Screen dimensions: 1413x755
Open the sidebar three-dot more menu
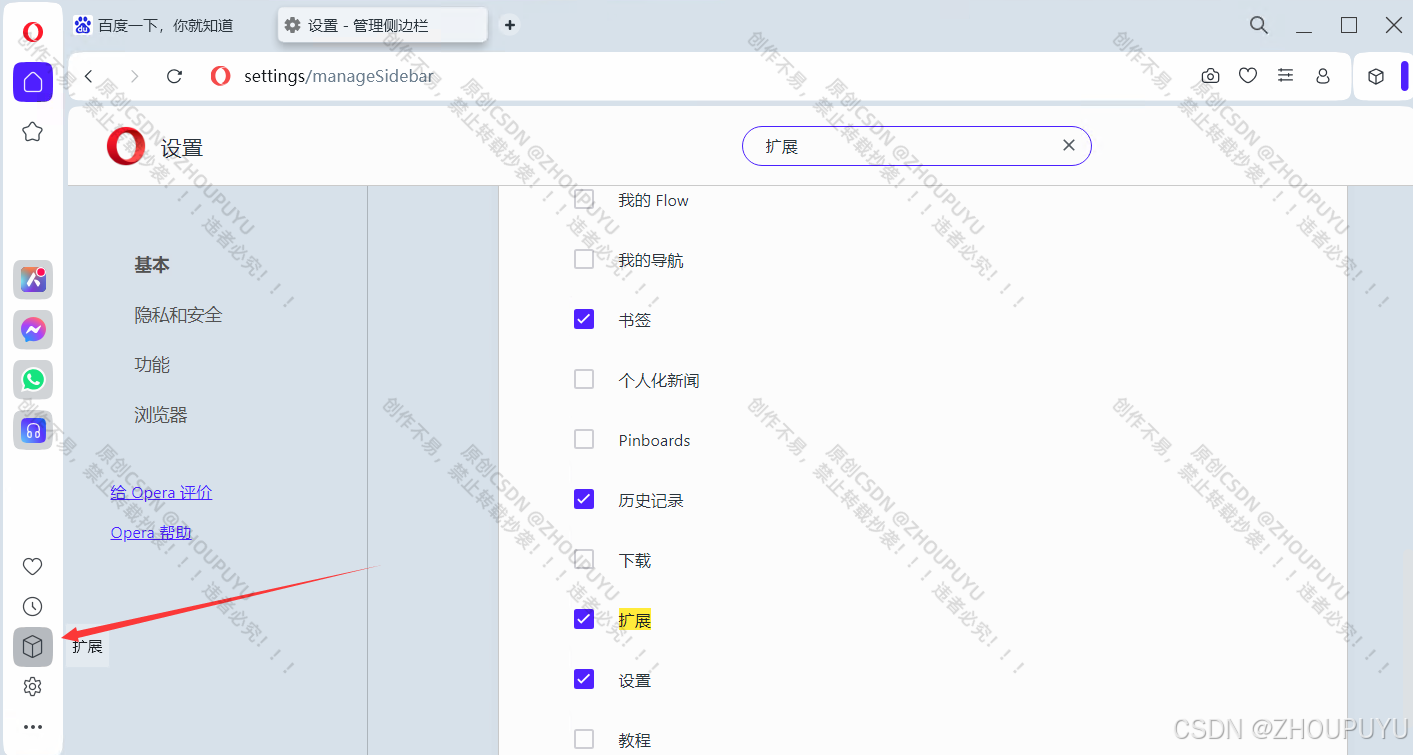(x=33, y=727)
